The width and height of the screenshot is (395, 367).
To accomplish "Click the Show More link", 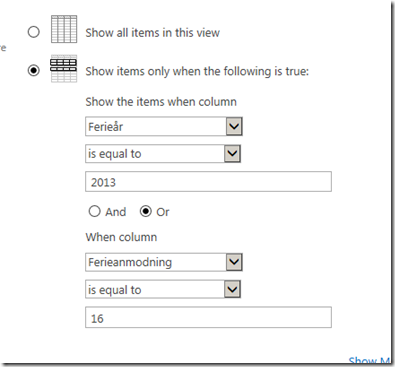I will click(369, 360).
